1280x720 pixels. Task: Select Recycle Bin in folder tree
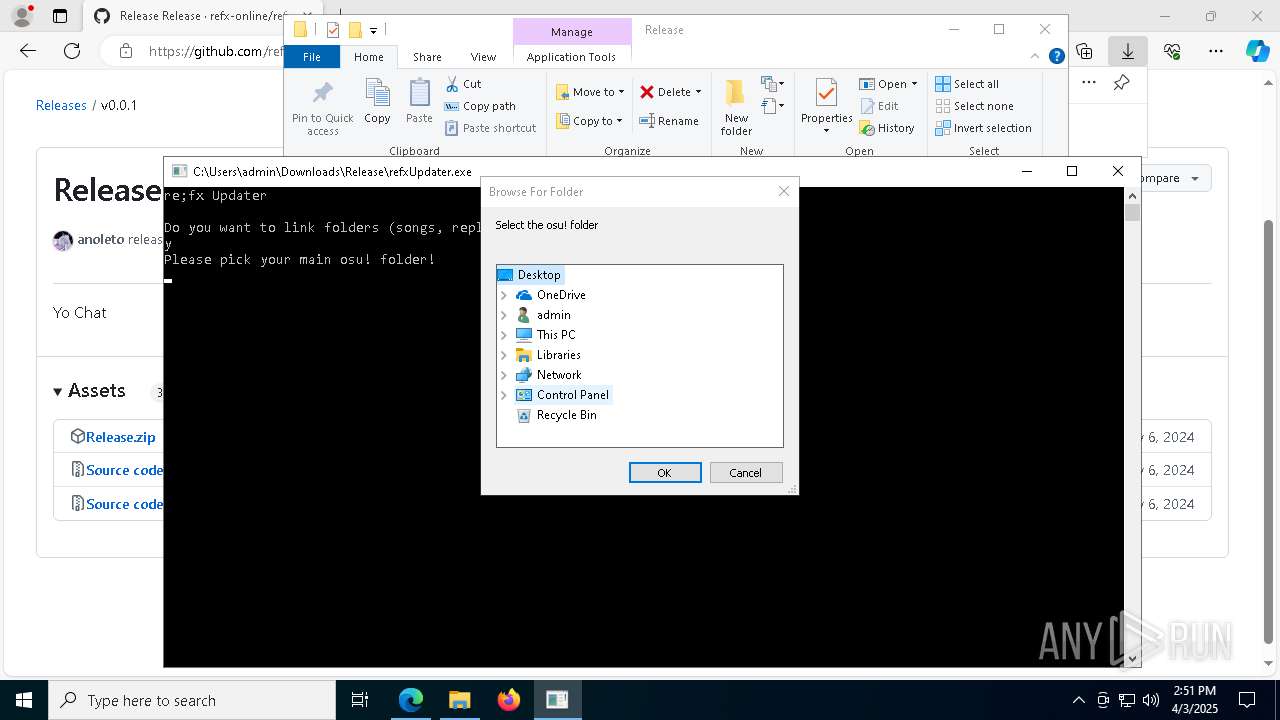click(x=566, y=415)
